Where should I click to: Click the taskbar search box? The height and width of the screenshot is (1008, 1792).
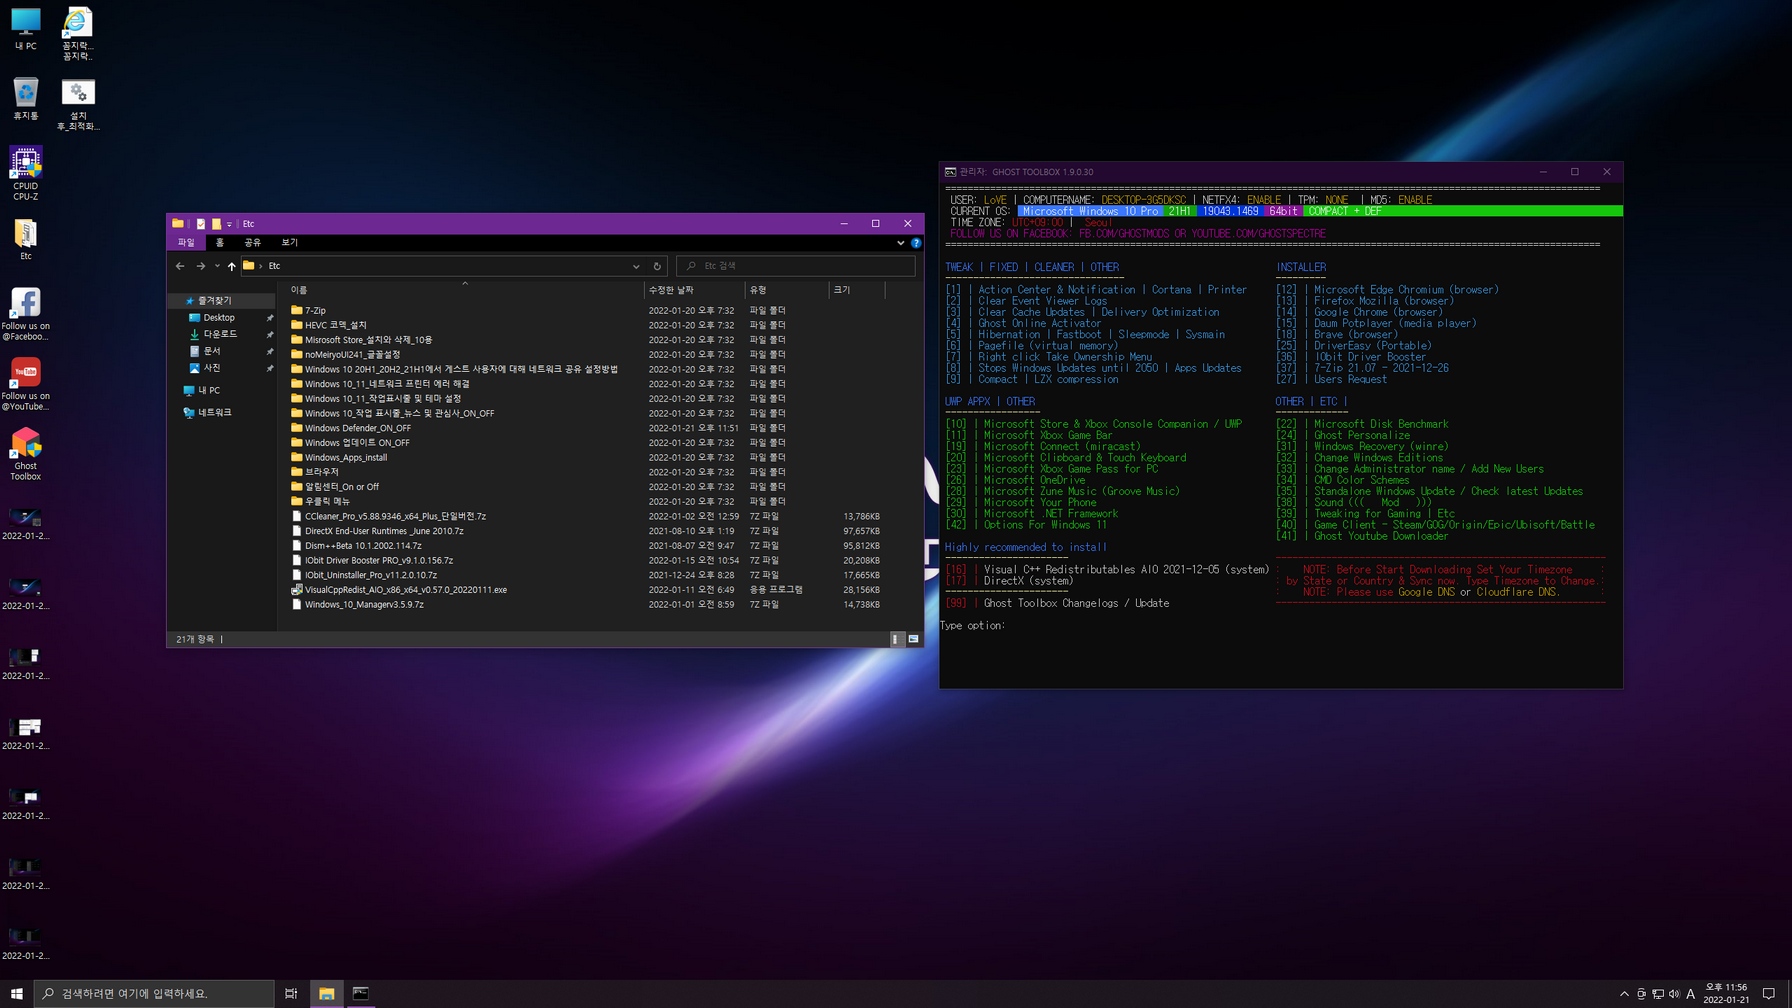point(154,993)
